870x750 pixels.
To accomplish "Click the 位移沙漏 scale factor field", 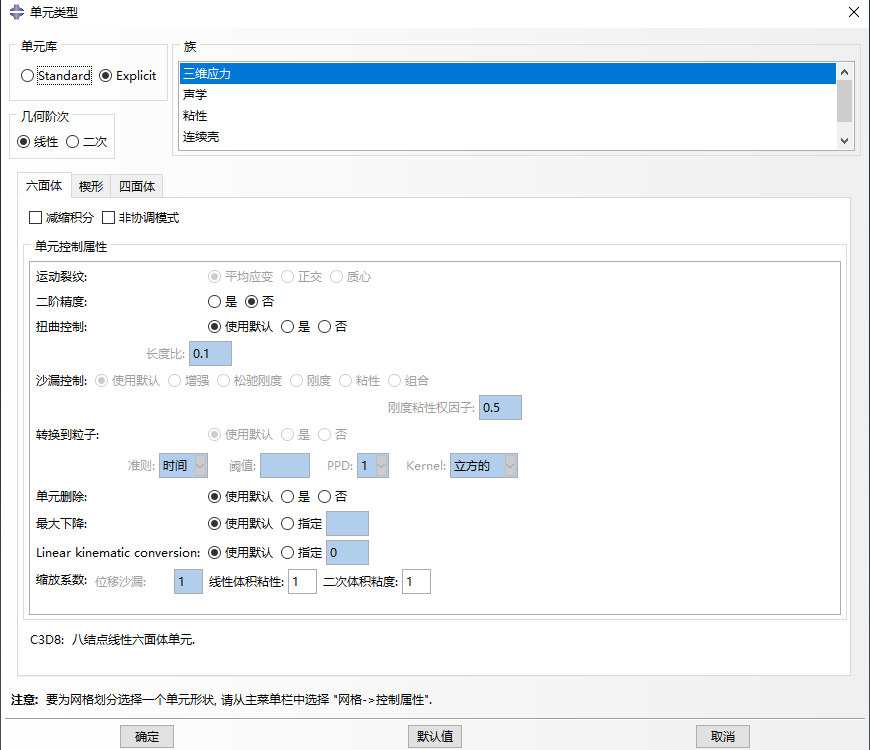I will pos(189,582).
